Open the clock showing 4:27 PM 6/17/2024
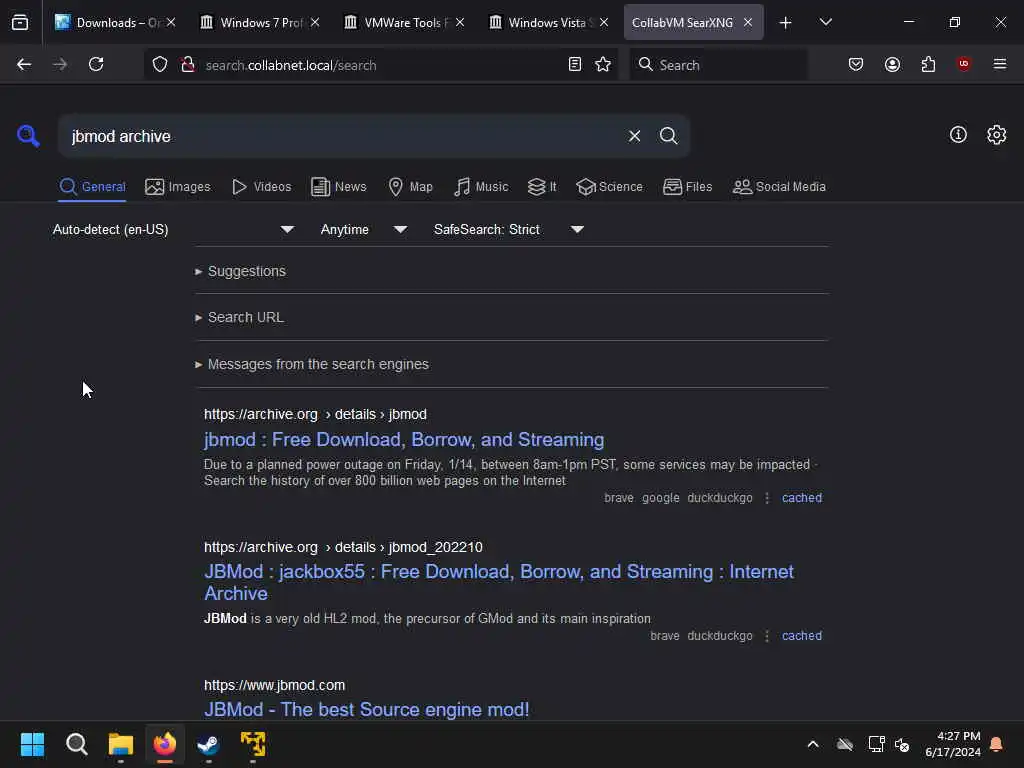 (x=953, y=744)
